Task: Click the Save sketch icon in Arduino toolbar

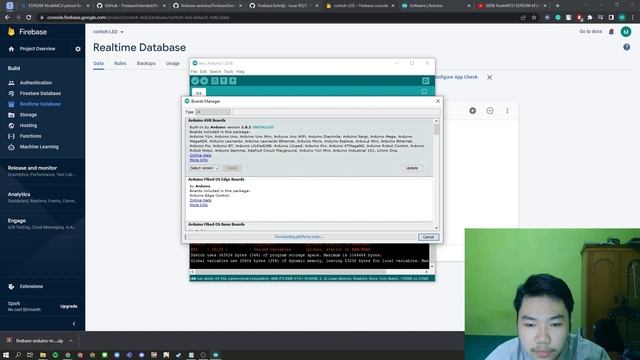Action: pos(233,81)
